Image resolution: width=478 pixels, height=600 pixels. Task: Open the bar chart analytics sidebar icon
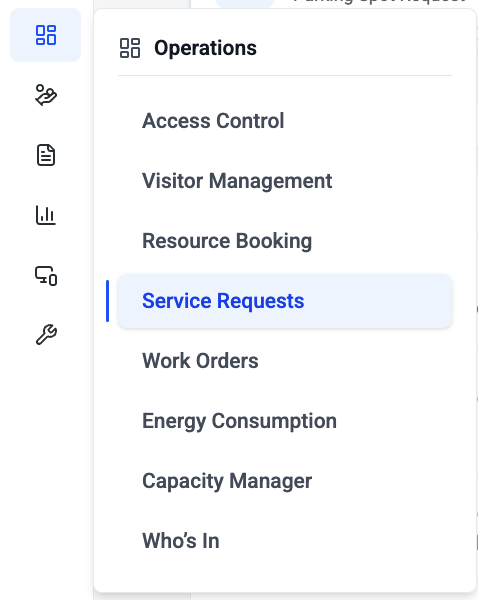46,215
